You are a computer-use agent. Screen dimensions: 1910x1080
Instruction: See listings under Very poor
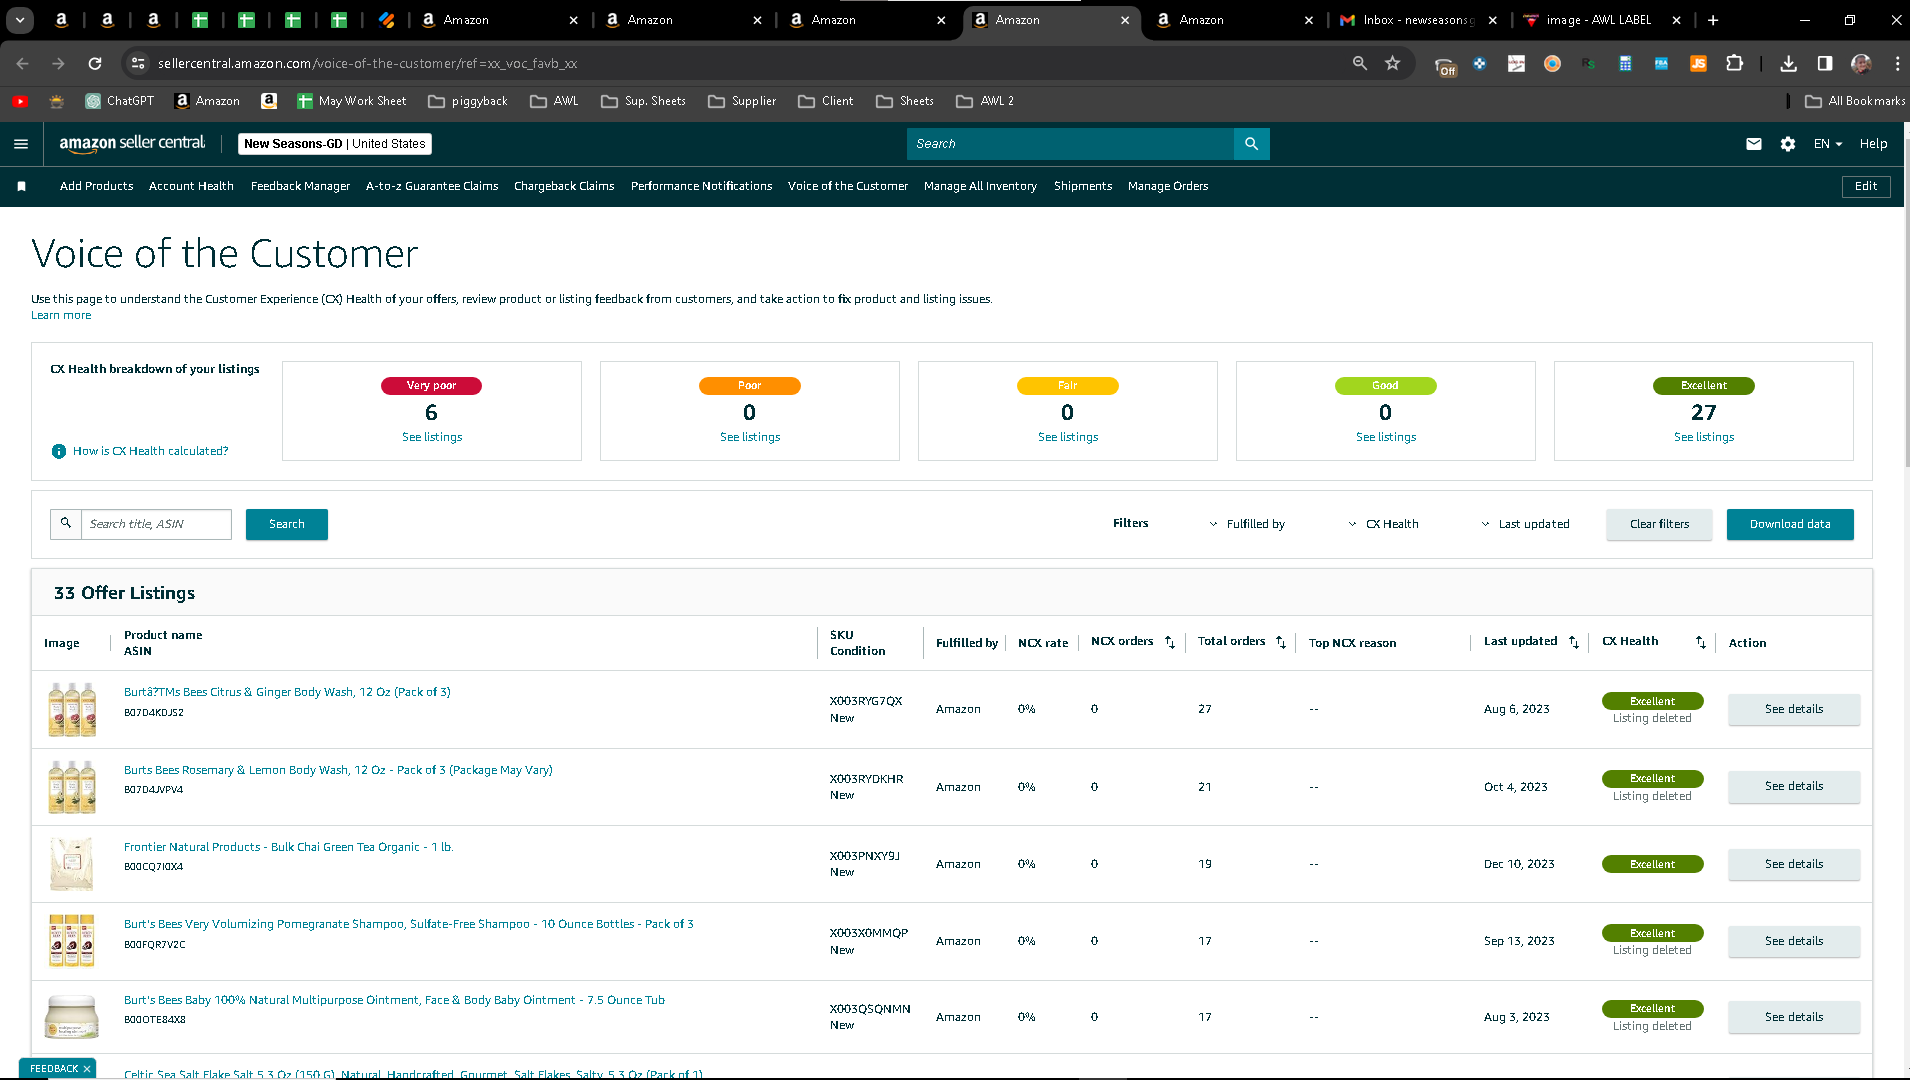click(x=432, y=437)
